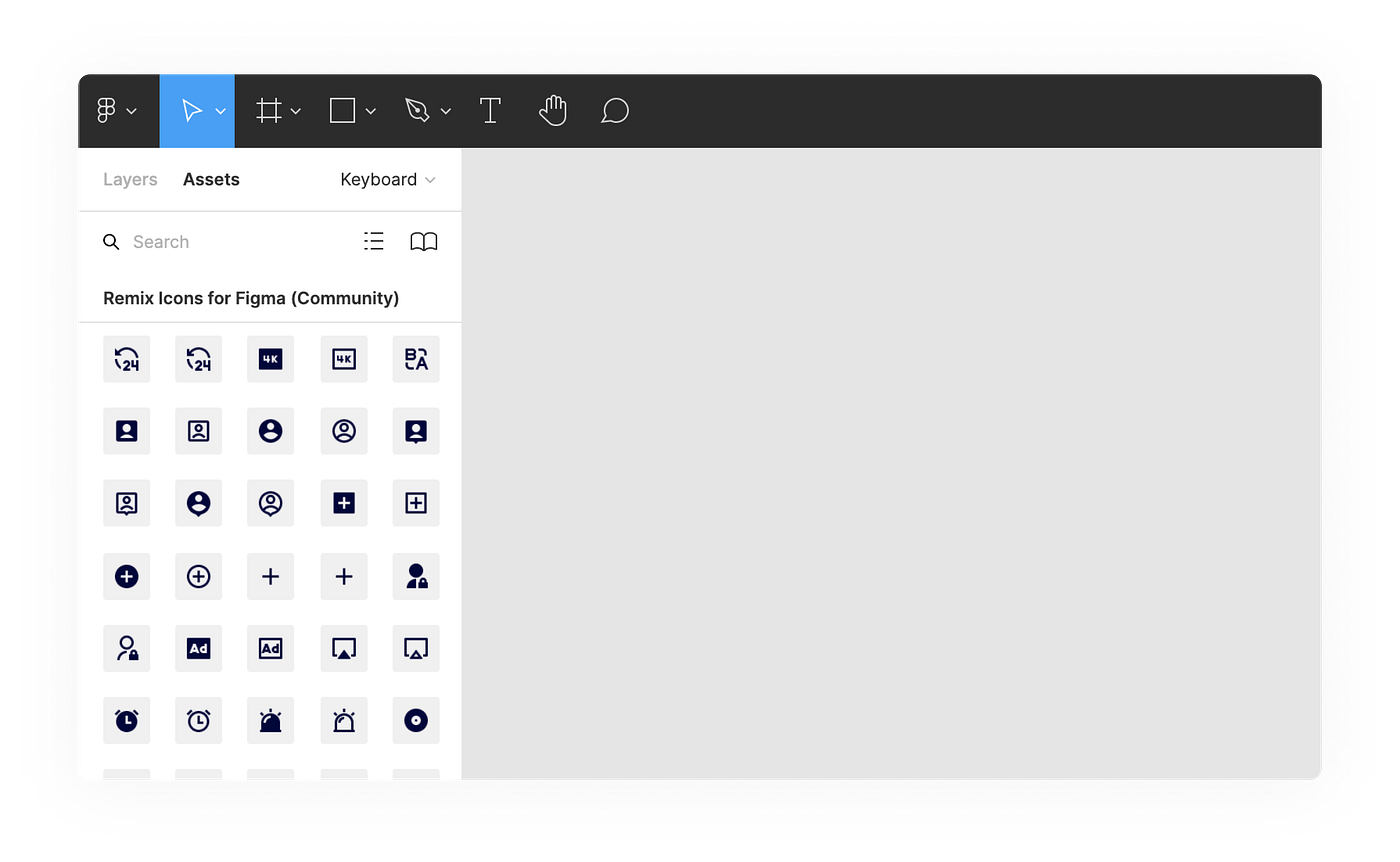The width and height of the screenshot is (1400, 862).
Task: Expand the Figma main menu chevron
Action: pyautogui.click(x=132, y=112)
